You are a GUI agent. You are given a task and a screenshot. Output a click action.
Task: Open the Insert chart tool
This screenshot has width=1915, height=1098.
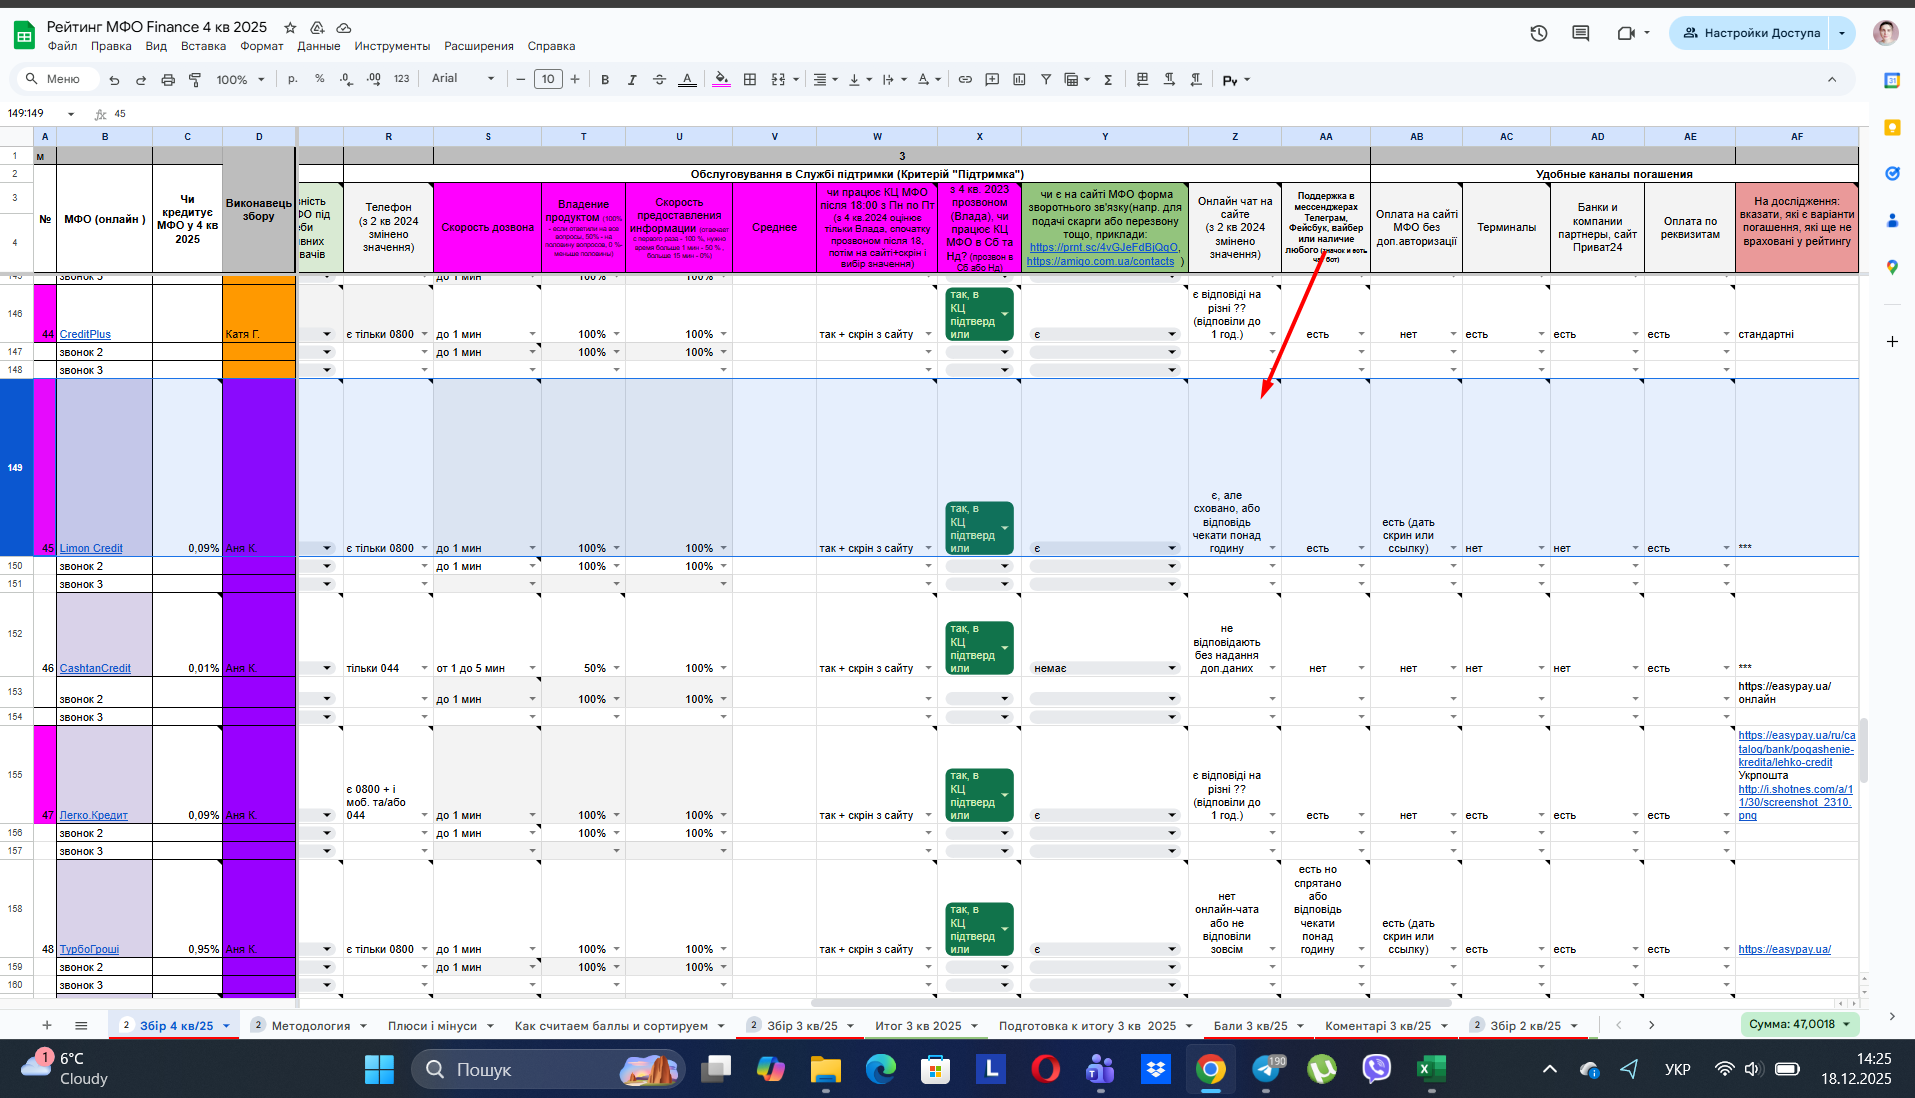point(1019,80)
